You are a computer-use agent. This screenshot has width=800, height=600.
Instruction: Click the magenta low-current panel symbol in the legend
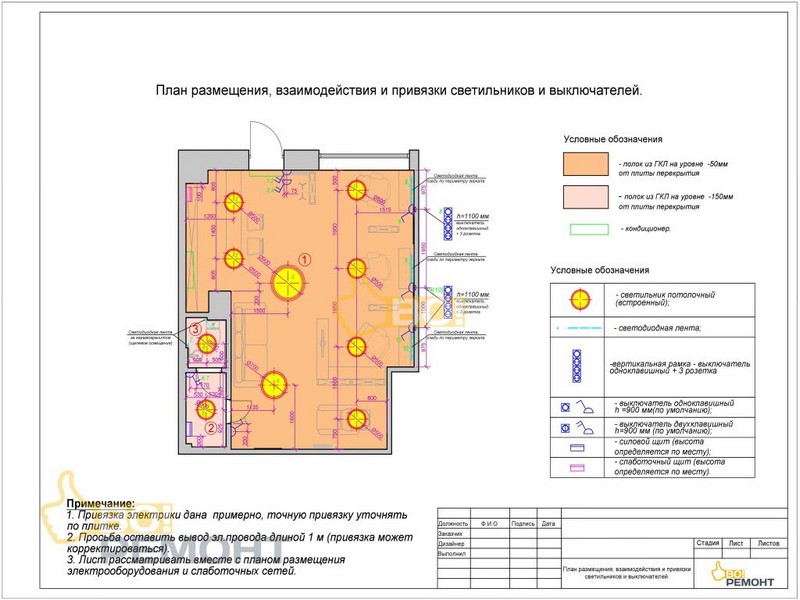[577, 468]
